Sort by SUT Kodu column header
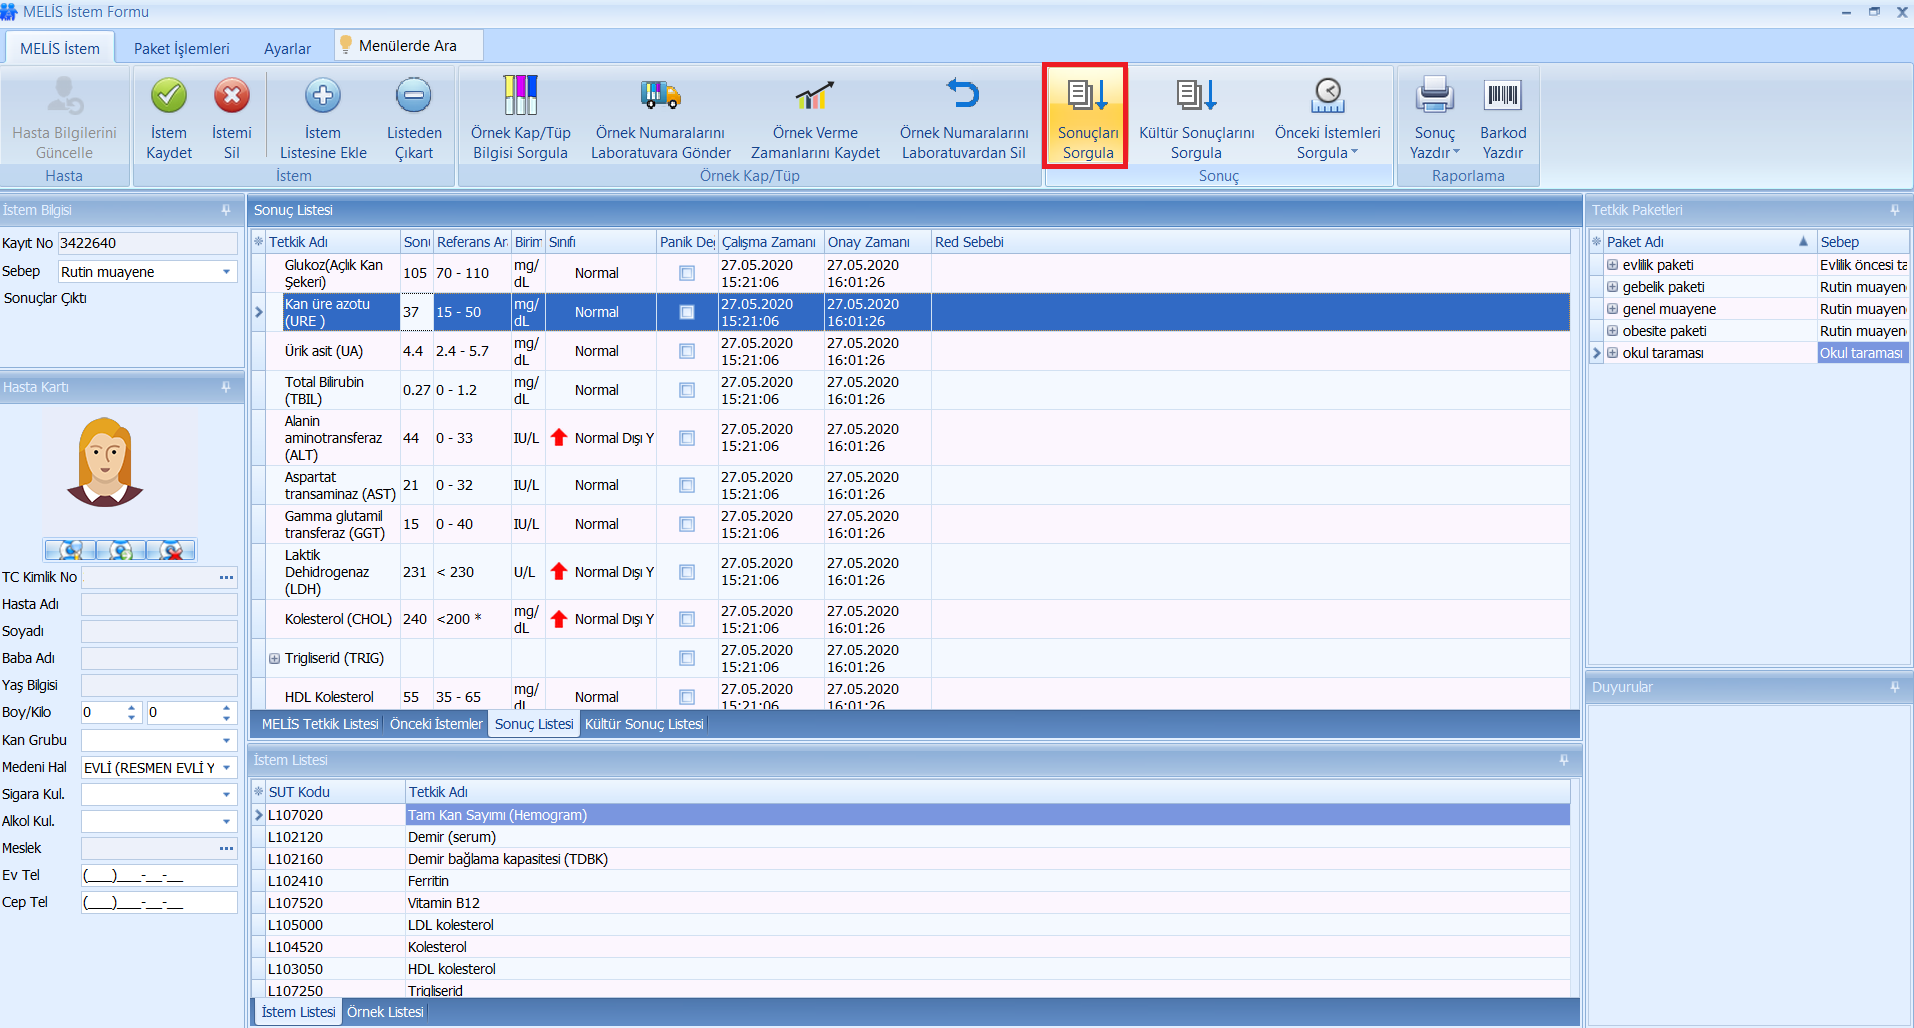1914x1028 pixels. (x=335, y=792)
